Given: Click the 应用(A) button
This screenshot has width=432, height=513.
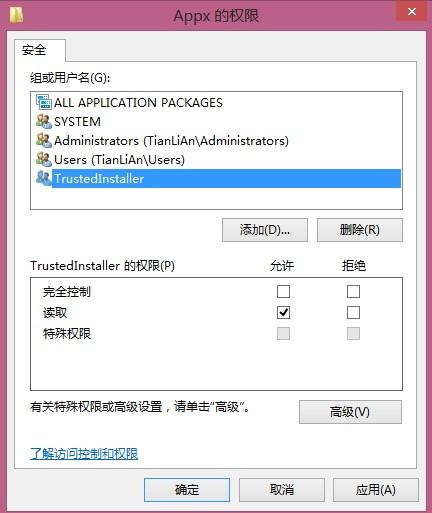Looking at the screenshot, I should (376, 490).
